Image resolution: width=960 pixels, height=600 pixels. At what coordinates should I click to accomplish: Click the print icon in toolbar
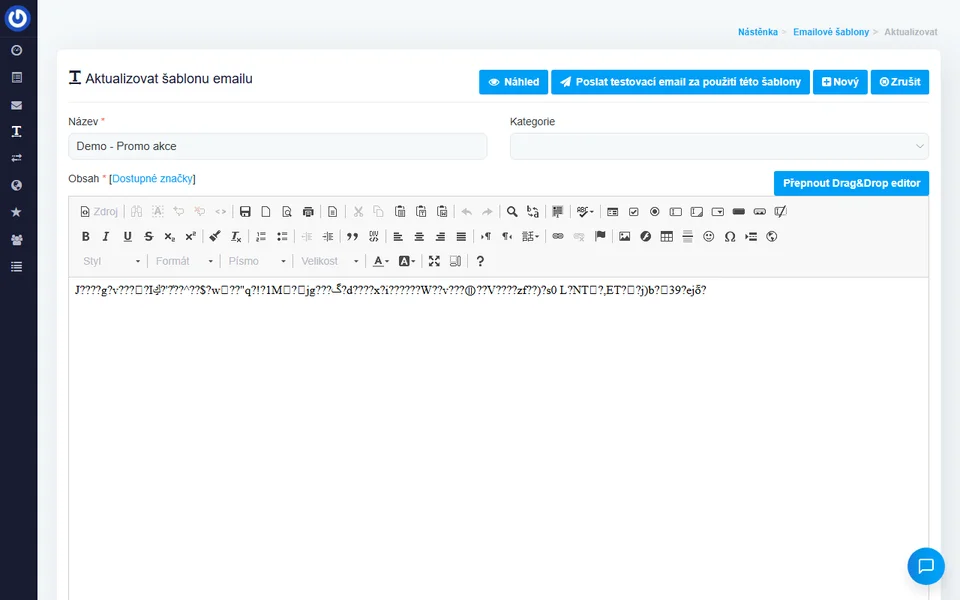tap(308, 212)
